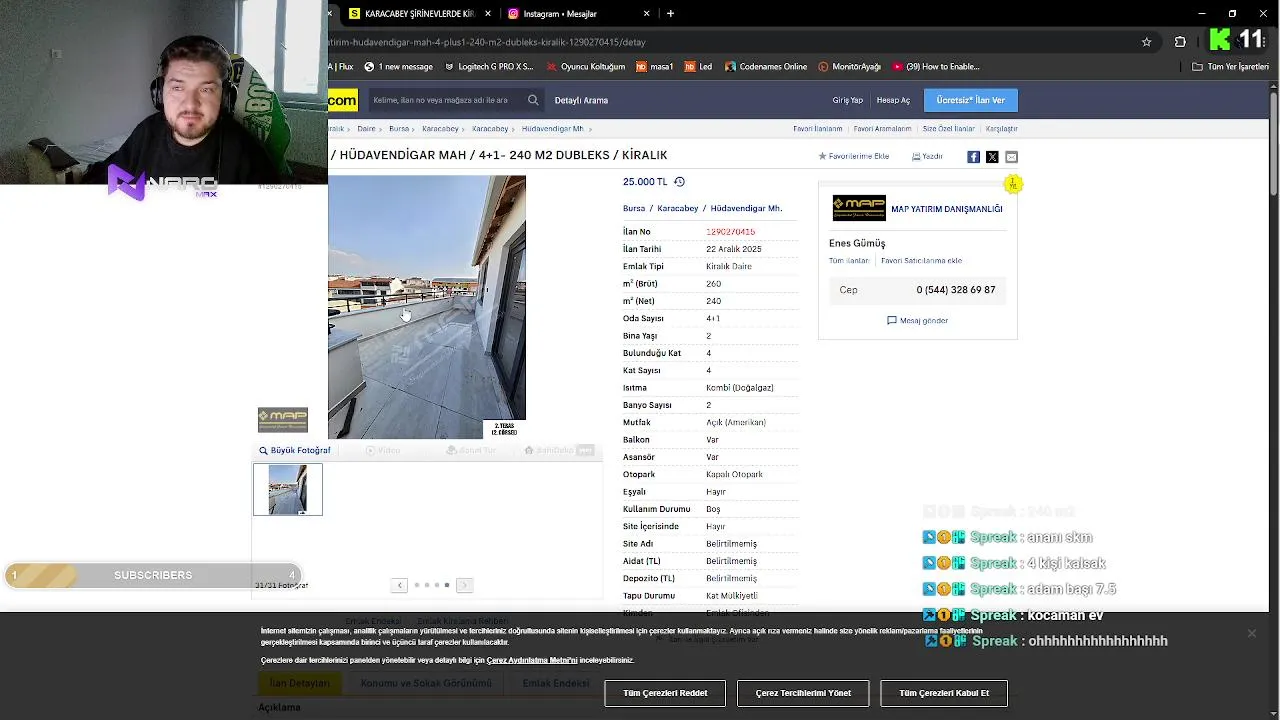
Task: Click the Yazdır print link
Action: point(927,157)
